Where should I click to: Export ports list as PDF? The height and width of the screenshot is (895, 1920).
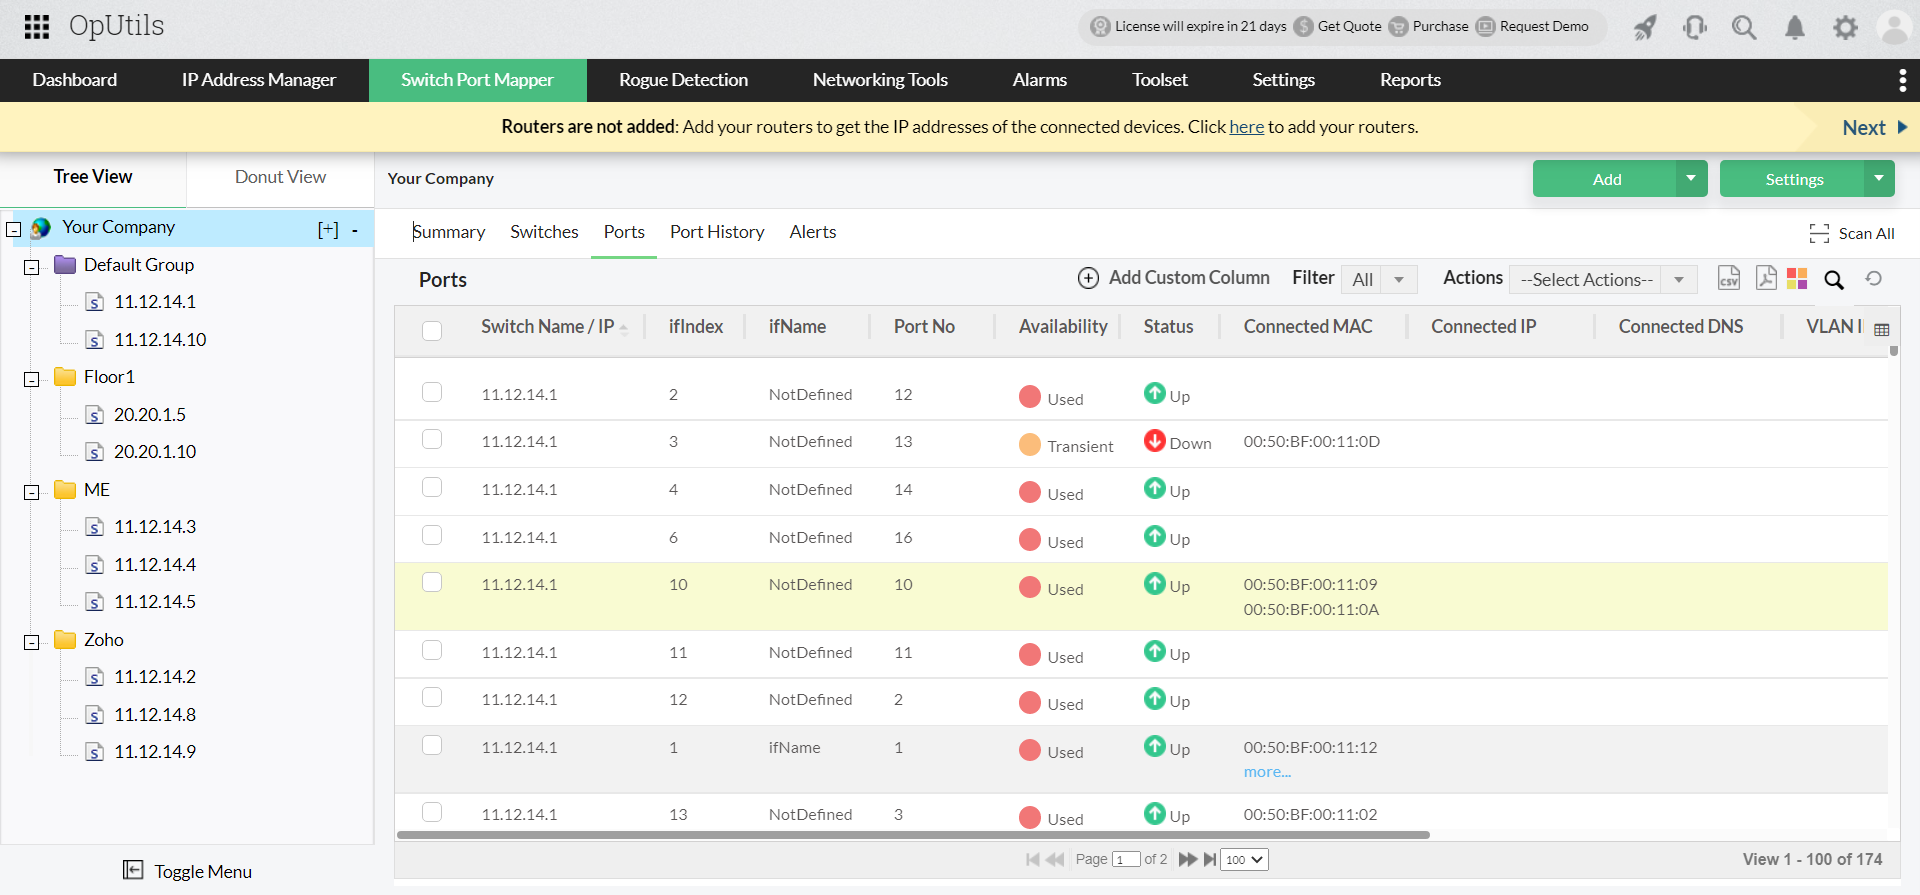click(x=1765, y=278)
